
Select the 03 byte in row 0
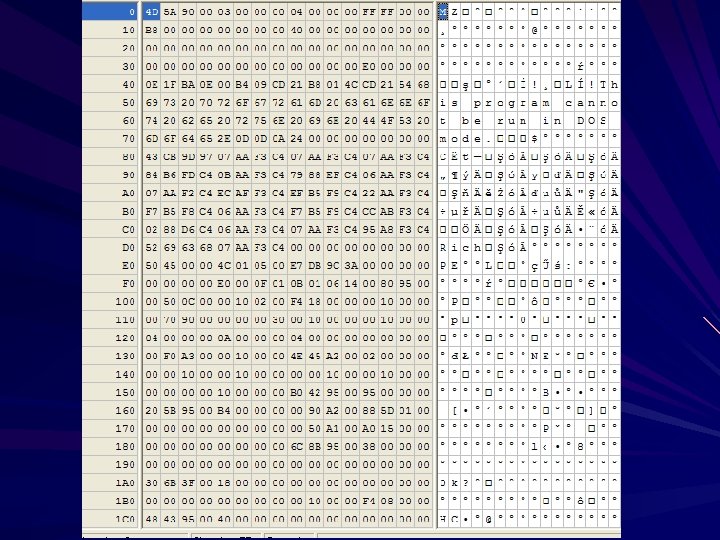click(224, 12)
